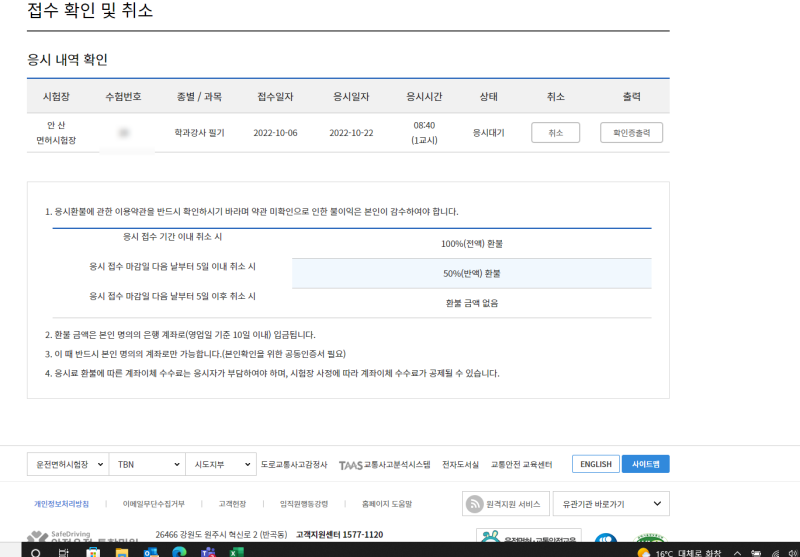Click the TAAS logo icon
Viewport: 800px width, 557px height.
click(351, 465)
